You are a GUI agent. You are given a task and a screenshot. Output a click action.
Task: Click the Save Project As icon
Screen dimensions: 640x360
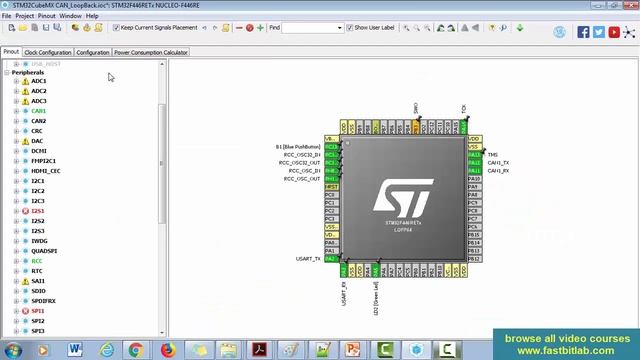57,28
